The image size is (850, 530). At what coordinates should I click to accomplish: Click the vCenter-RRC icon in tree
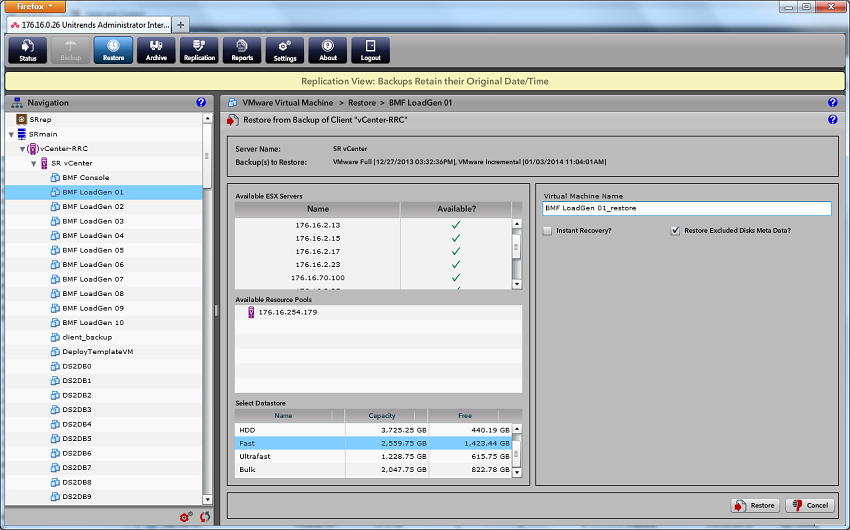coord(33,148)
